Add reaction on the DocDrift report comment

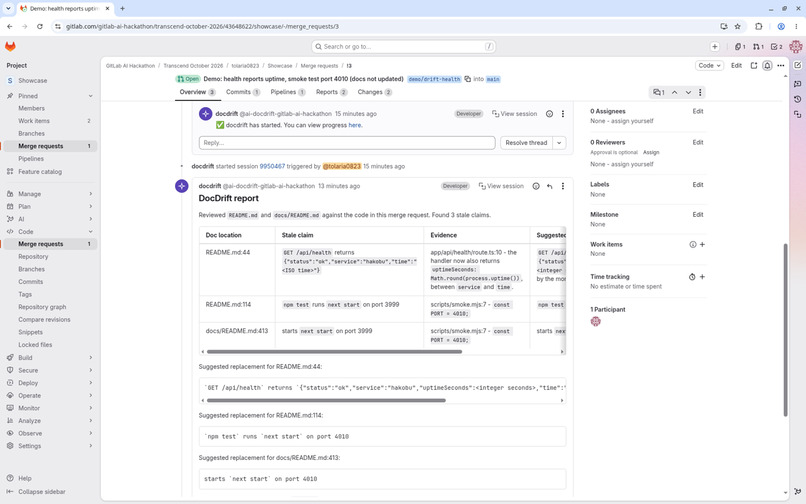[536, 186]
